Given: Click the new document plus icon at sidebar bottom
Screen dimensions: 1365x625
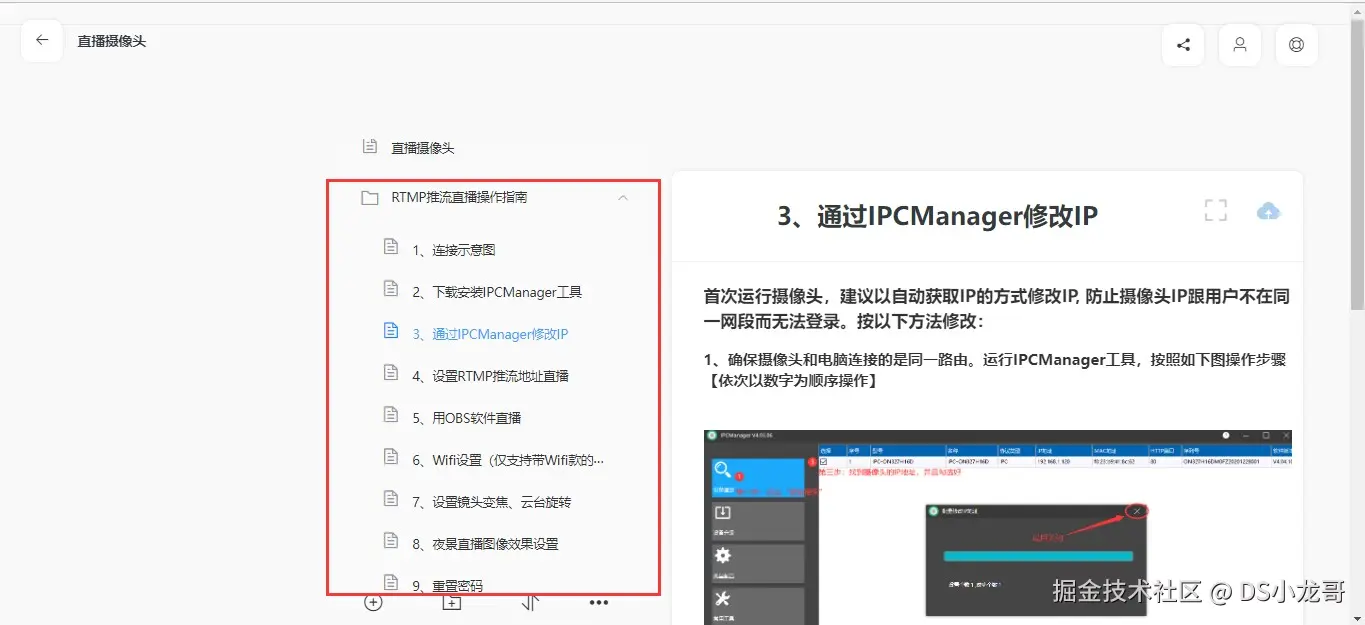Looking at the screenshot, I should [373, 602].
